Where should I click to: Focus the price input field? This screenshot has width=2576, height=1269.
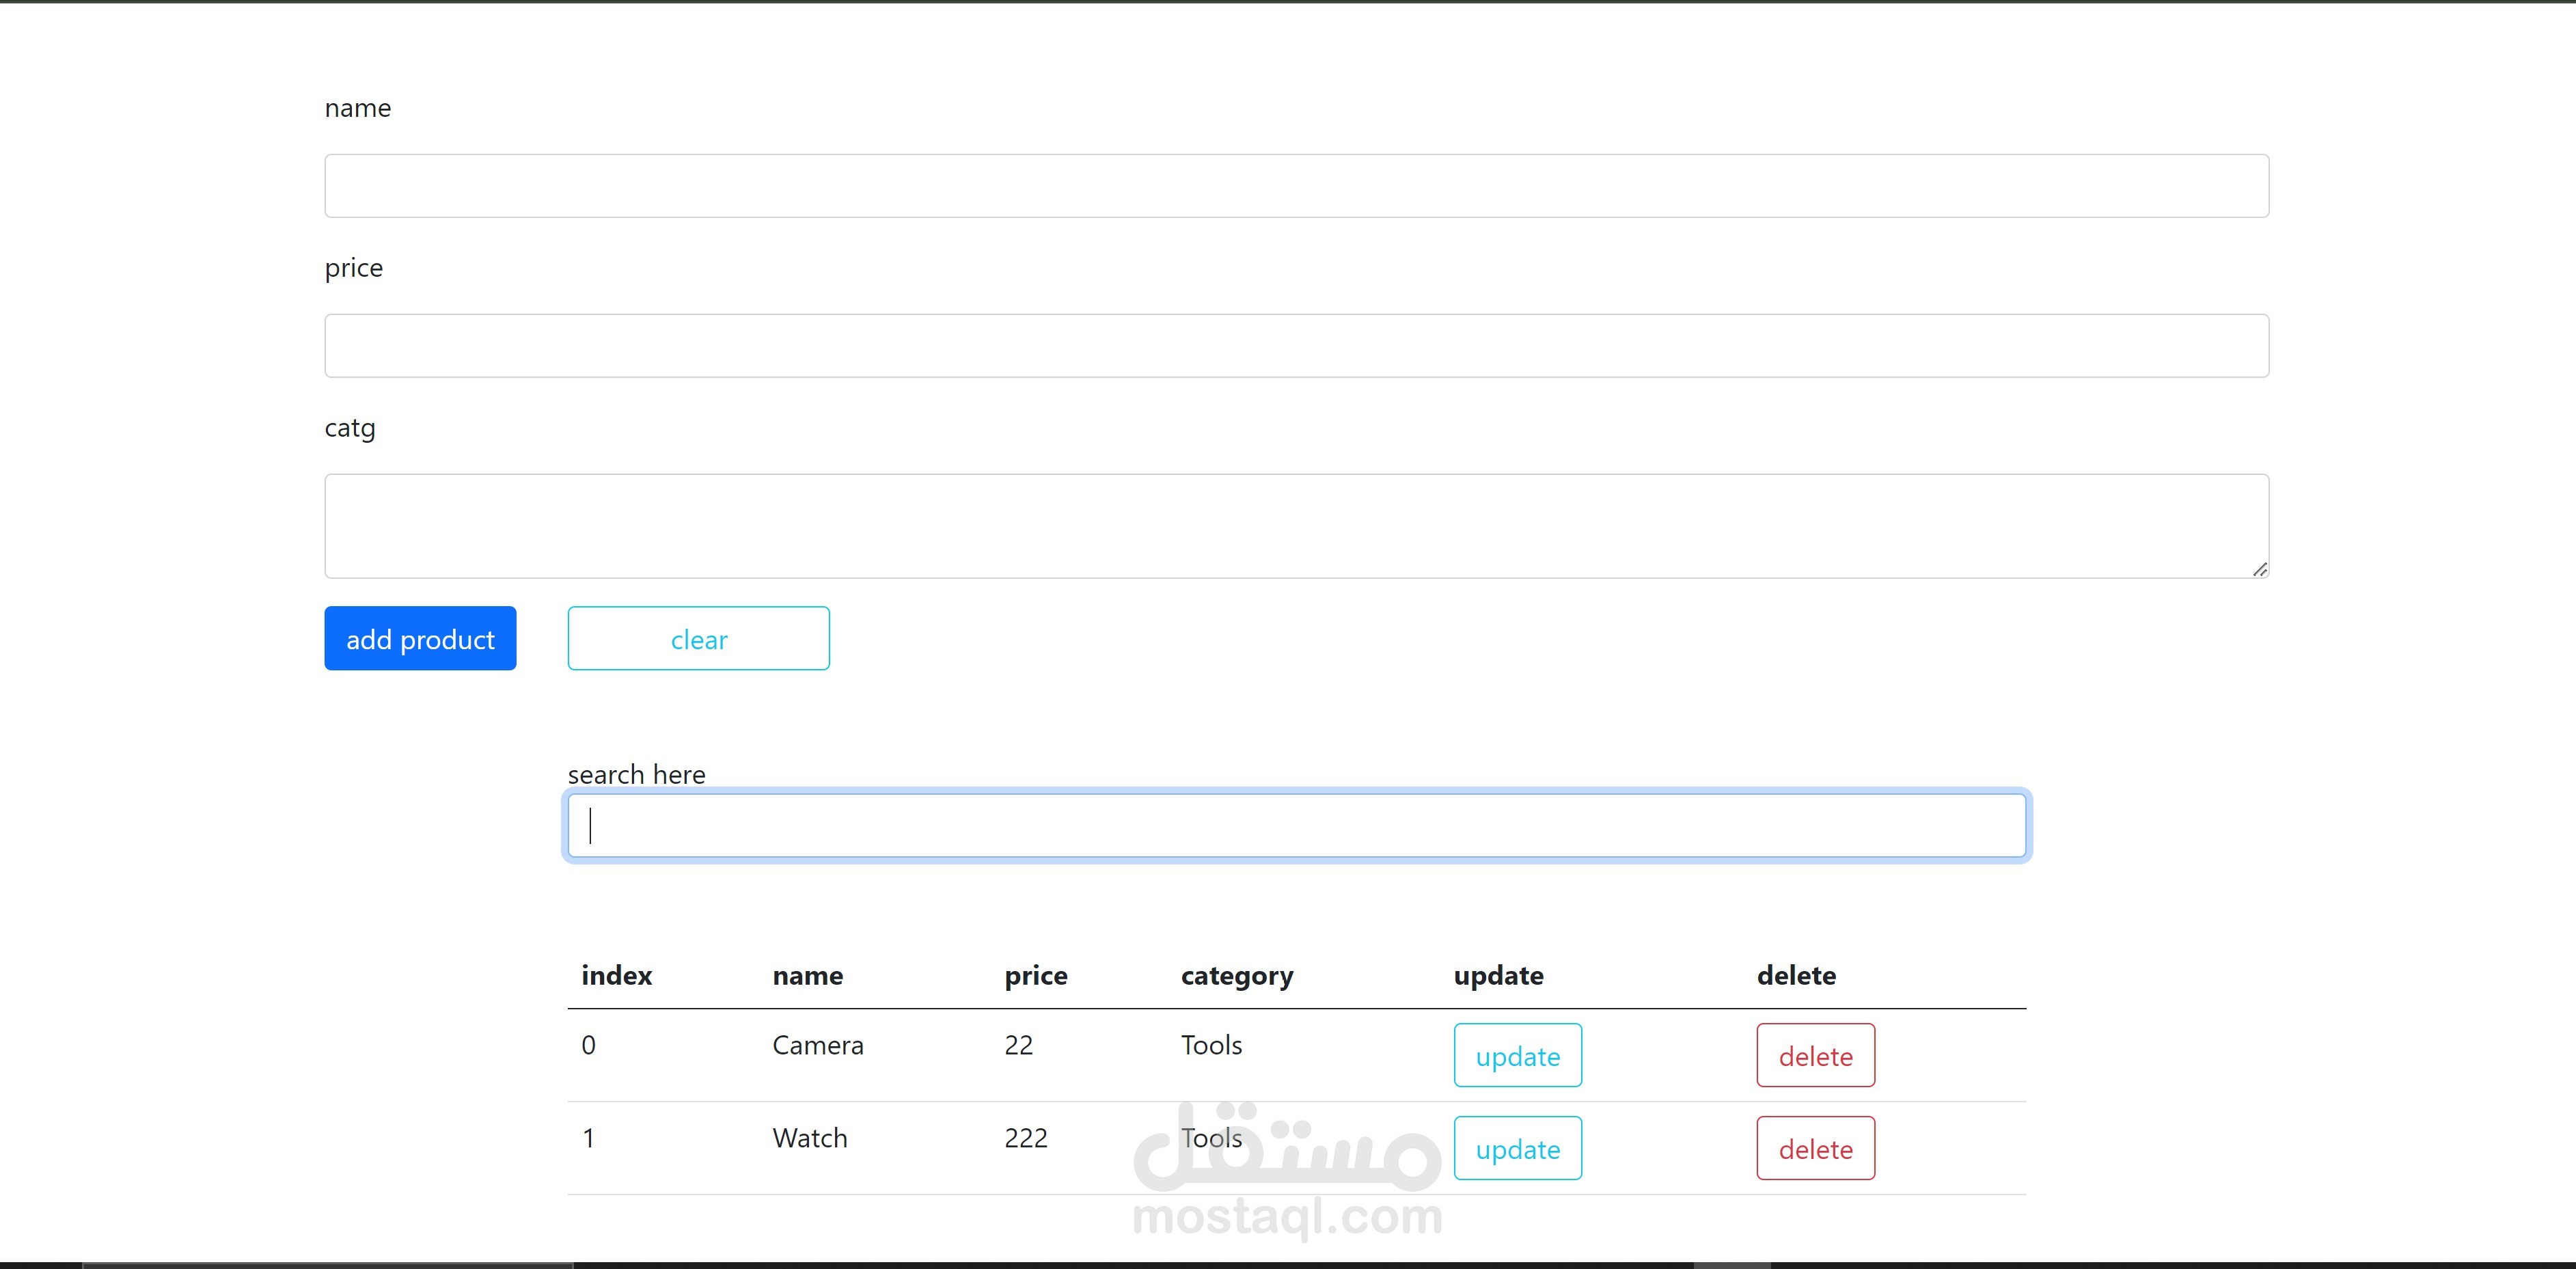point(1296,346)
